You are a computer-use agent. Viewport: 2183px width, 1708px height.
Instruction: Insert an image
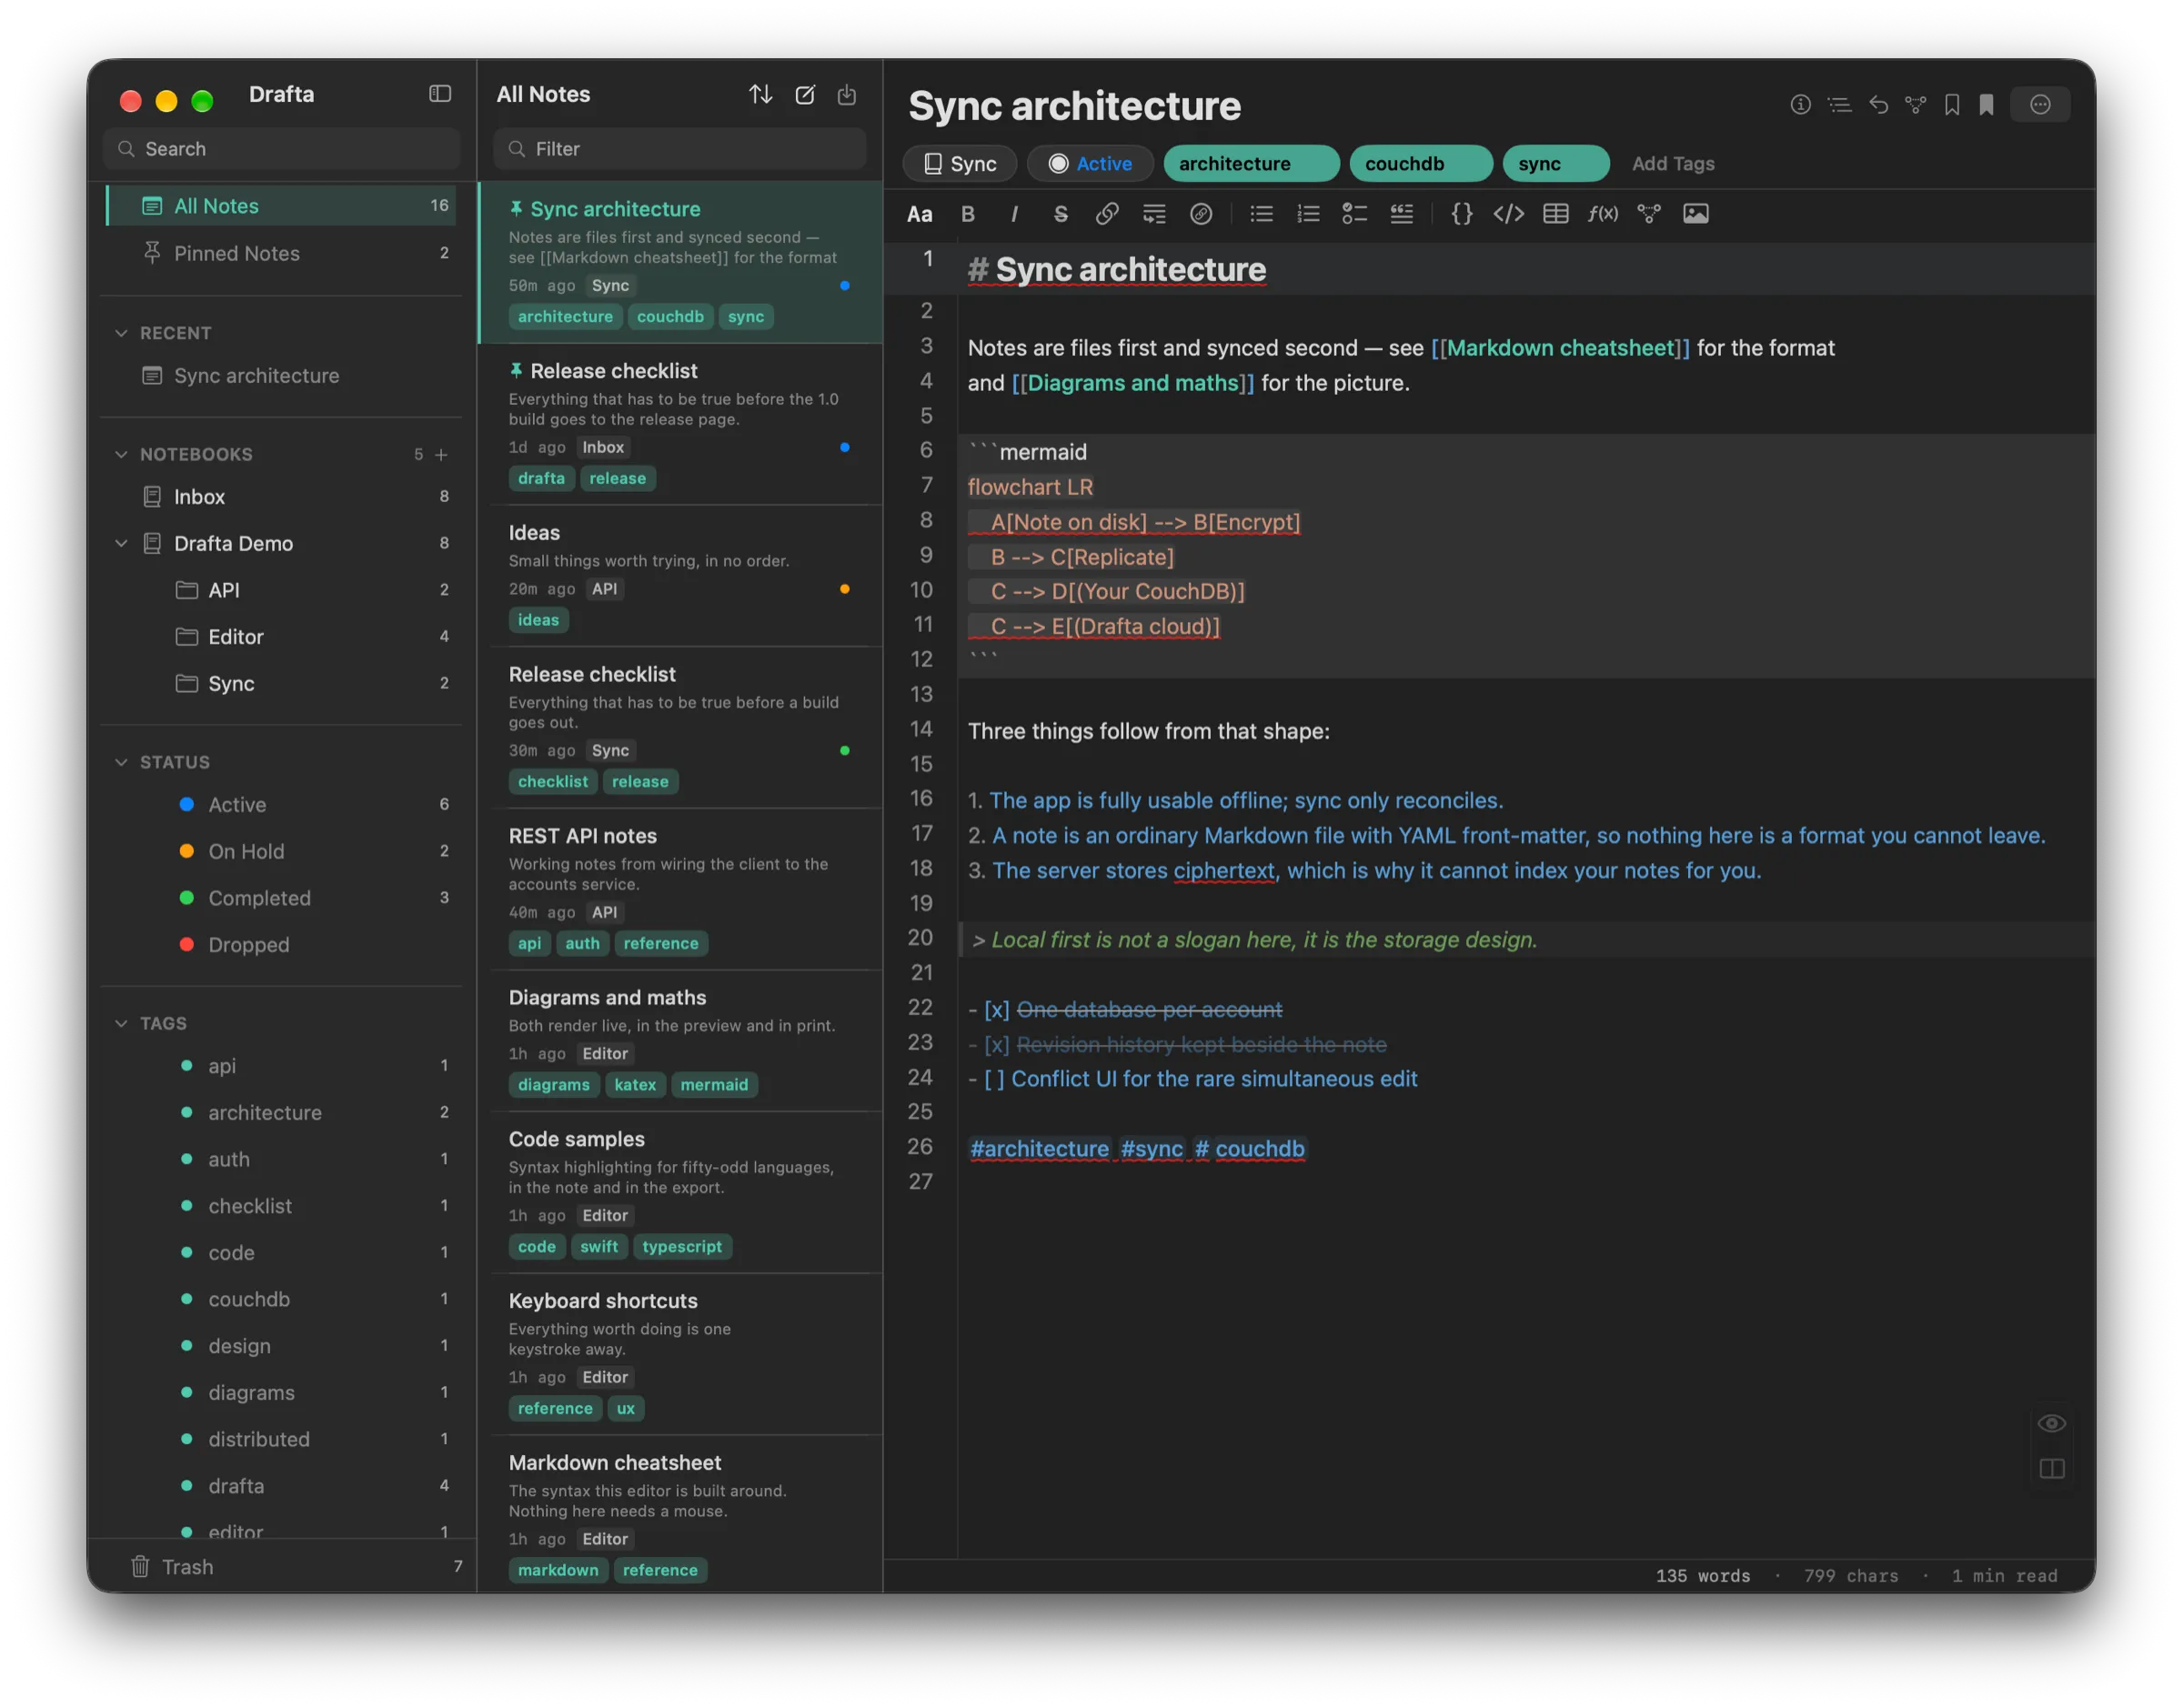tap(1695, 214)
